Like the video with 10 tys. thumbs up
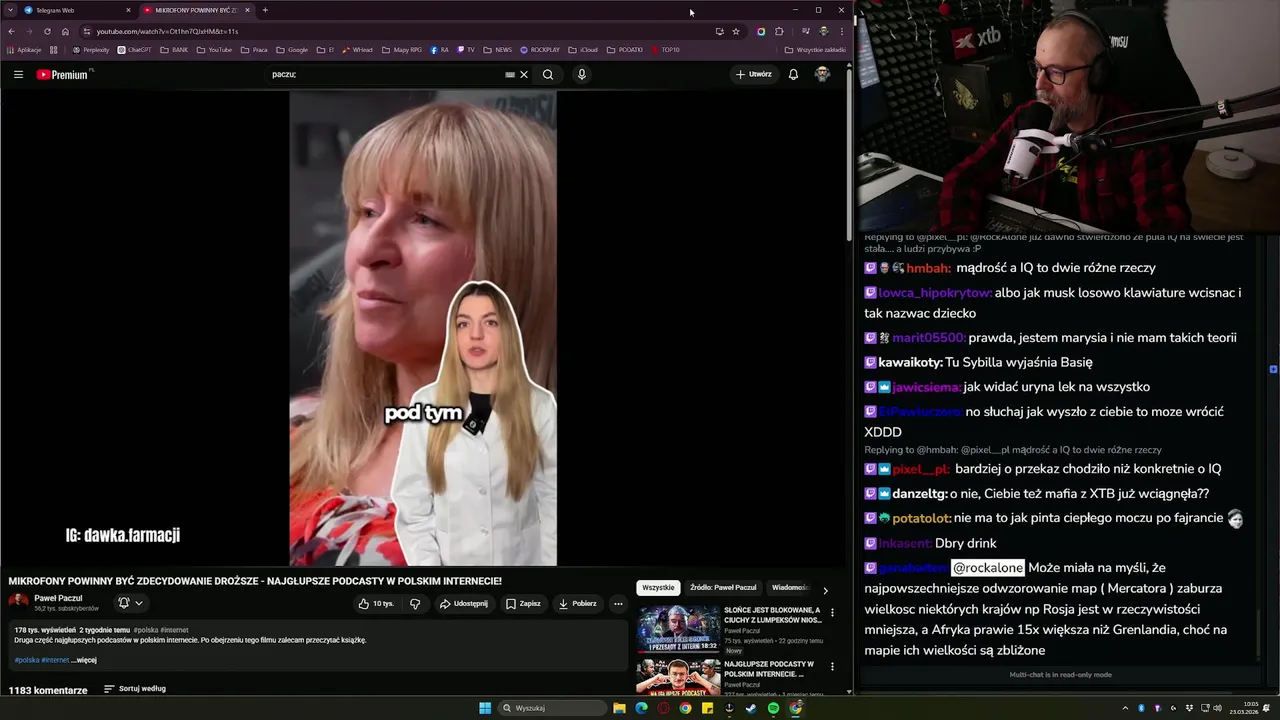The image size is (1280, 720). [x=376, y=603]
